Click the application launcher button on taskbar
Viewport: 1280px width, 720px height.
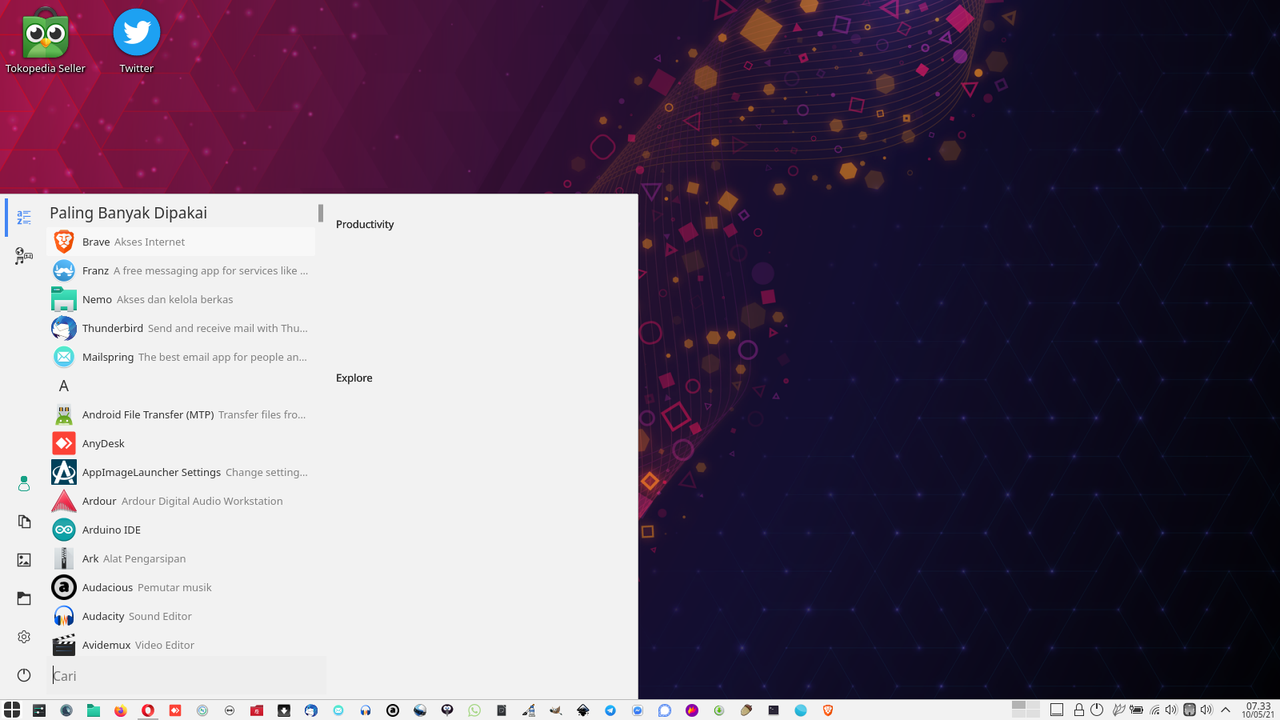[x=12, y=710]
